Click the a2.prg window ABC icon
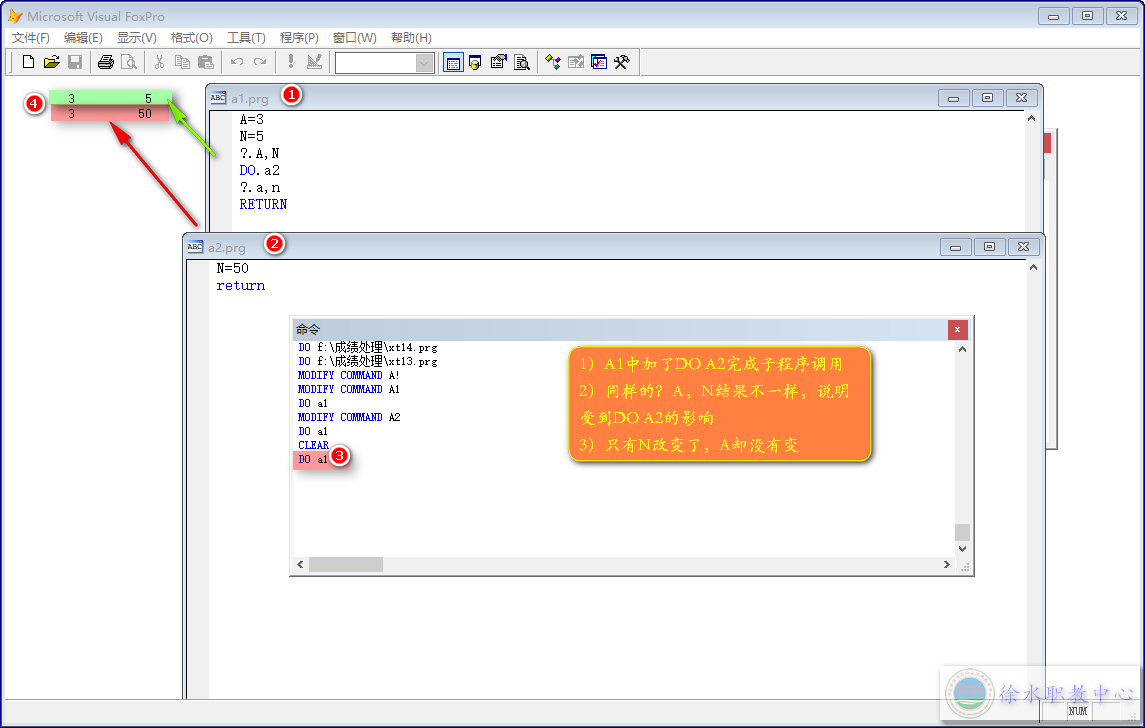The width and height of the screenshot is (1145, 728). (x=195, y=247)
